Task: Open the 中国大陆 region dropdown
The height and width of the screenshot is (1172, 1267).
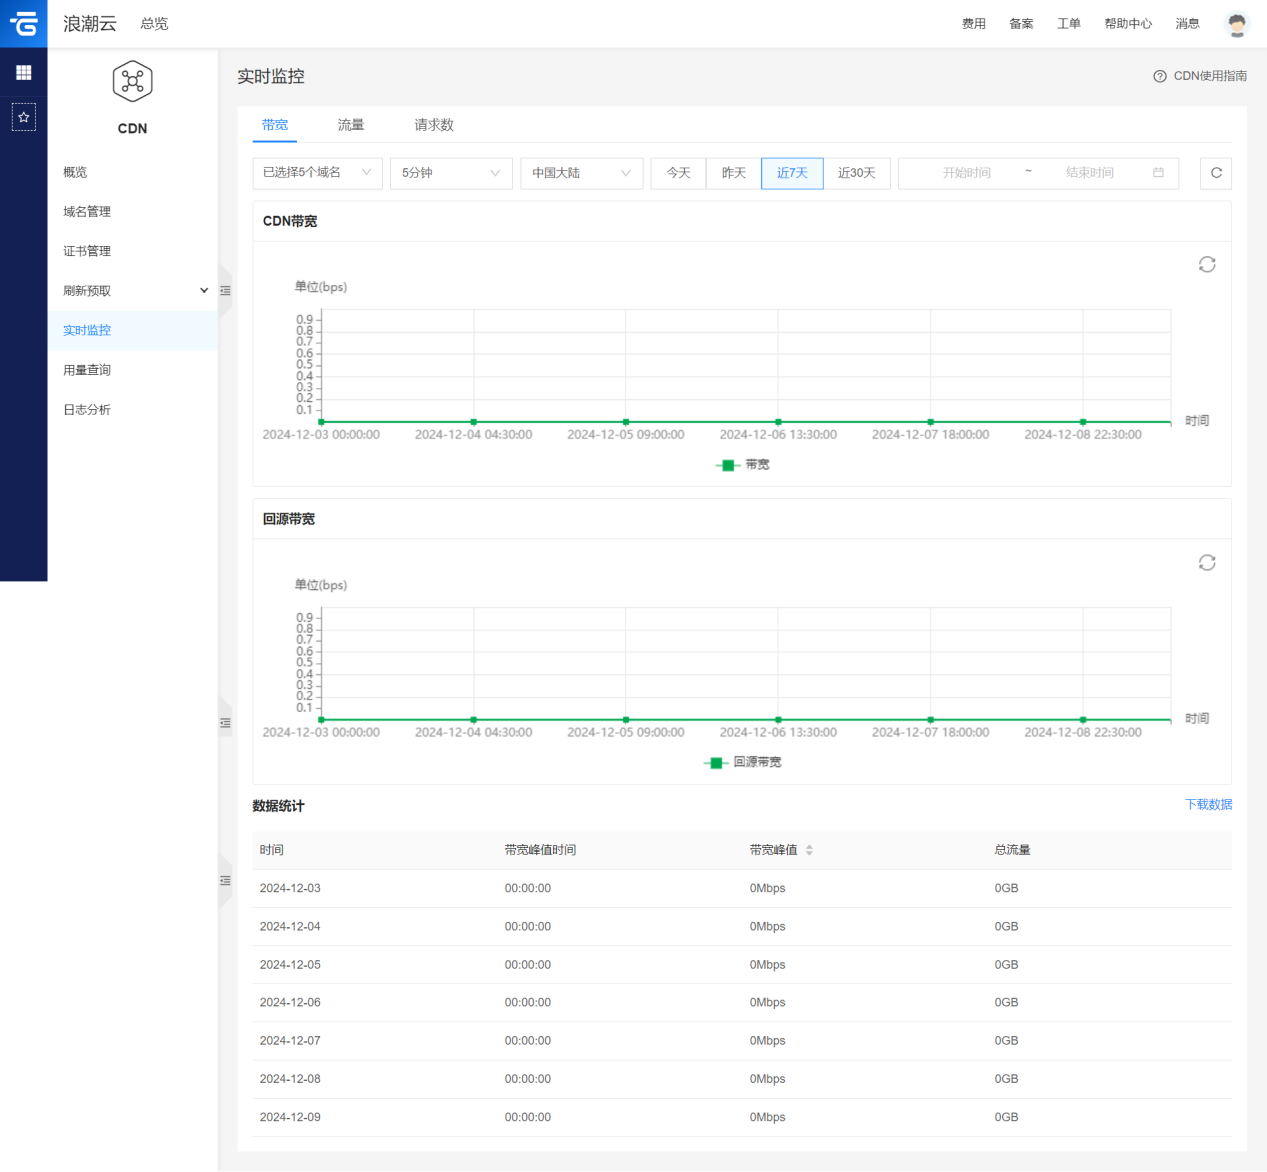Action: 582,173
